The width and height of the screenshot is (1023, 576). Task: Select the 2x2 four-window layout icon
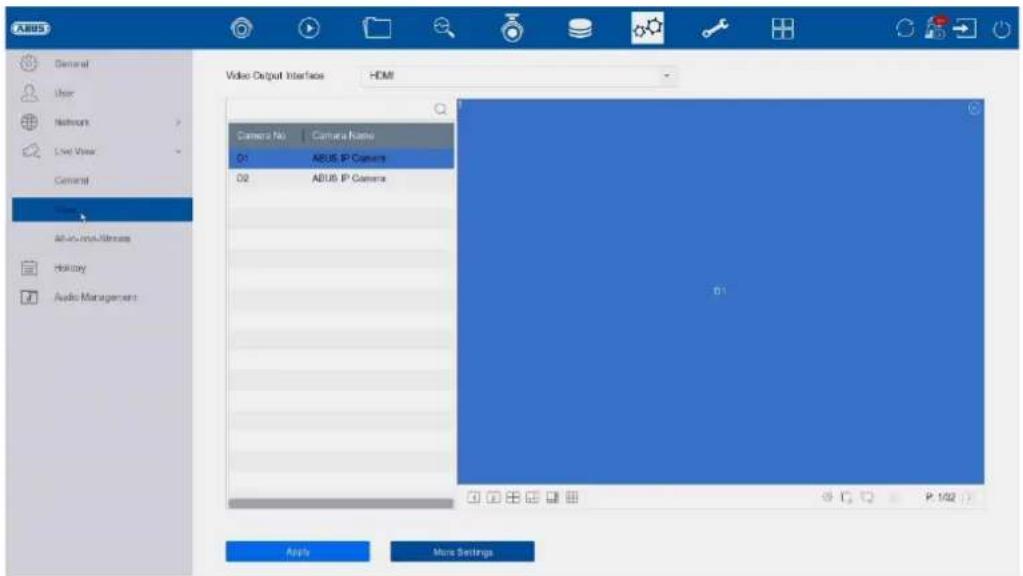[513, 498]
